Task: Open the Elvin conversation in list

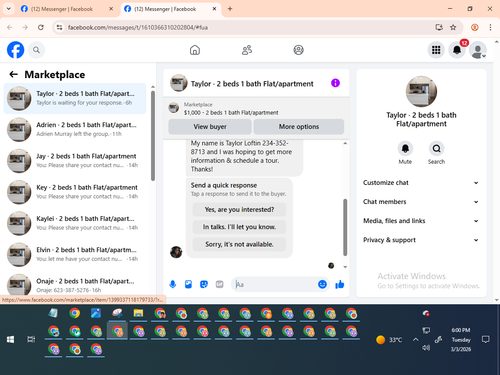Action: 75,254
